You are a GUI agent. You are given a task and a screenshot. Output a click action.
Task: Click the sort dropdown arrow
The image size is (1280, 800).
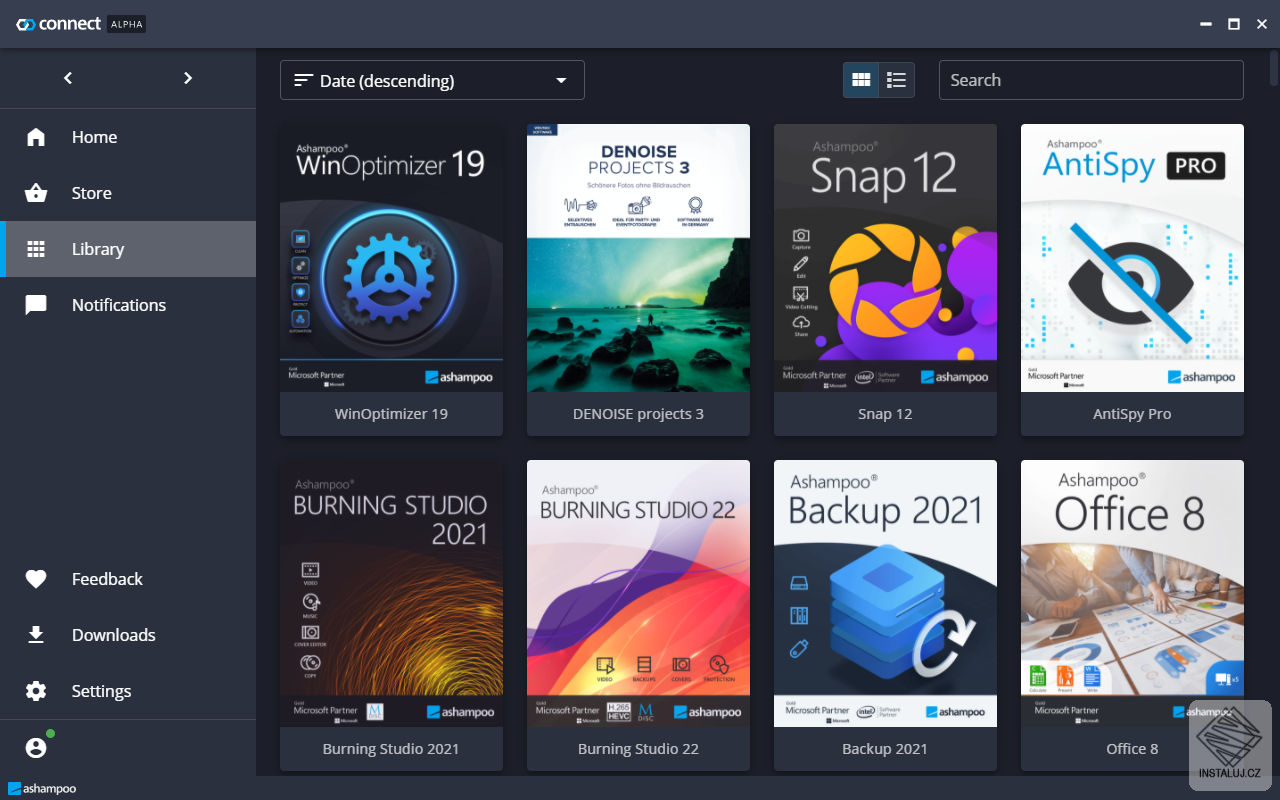561,81
